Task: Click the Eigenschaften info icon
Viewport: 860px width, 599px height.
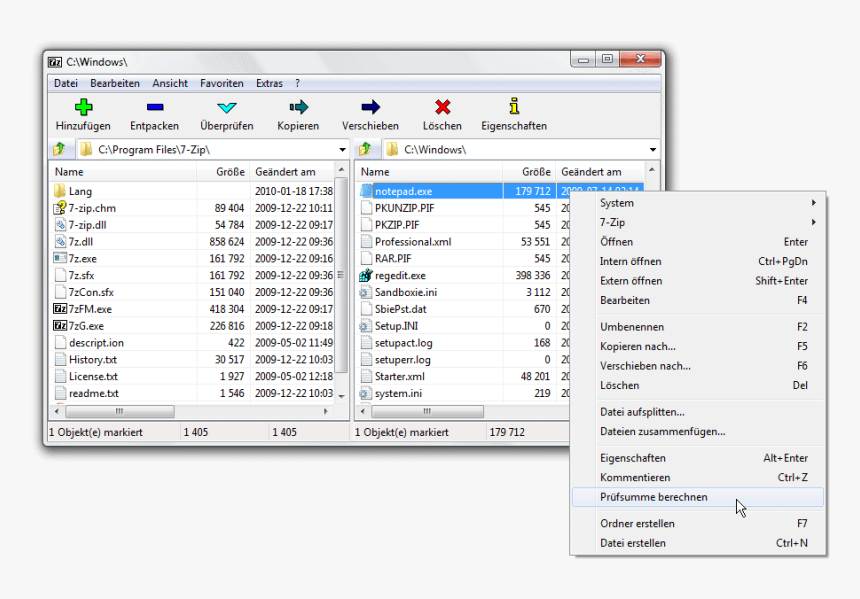Action: click(514, 106)
